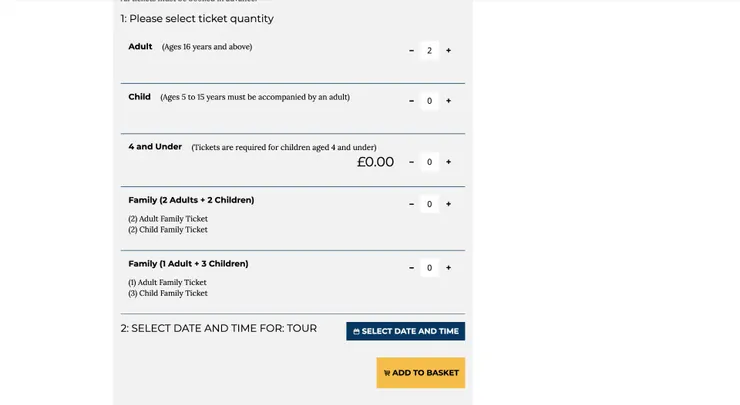The image size is (740, 405).
Task: Increase Adult ticket quantity with plus
Action: click(448, 51)
